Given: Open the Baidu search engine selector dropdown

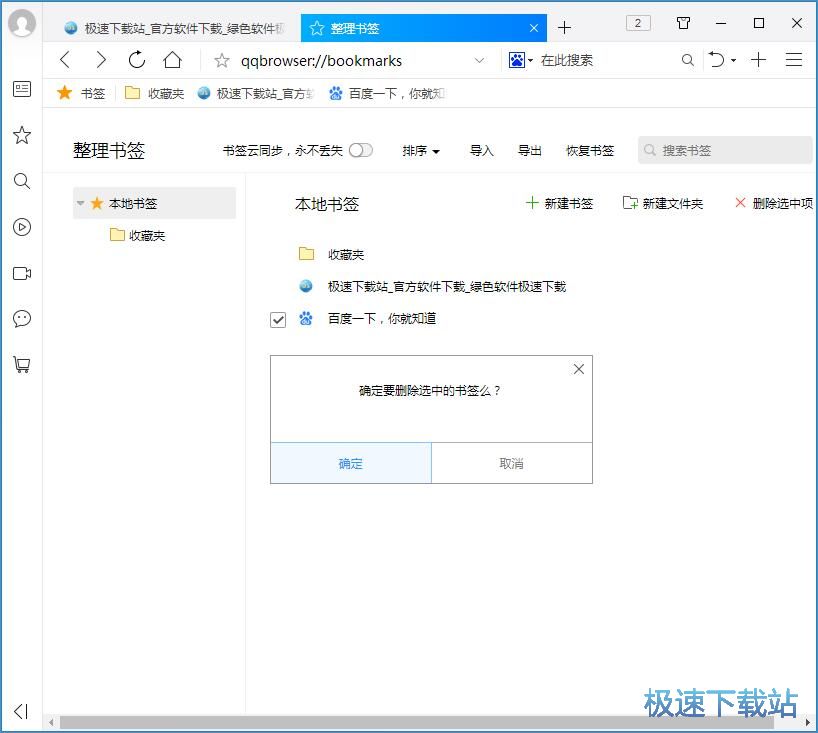Looking at the screenshot, I should pos(521,61).
